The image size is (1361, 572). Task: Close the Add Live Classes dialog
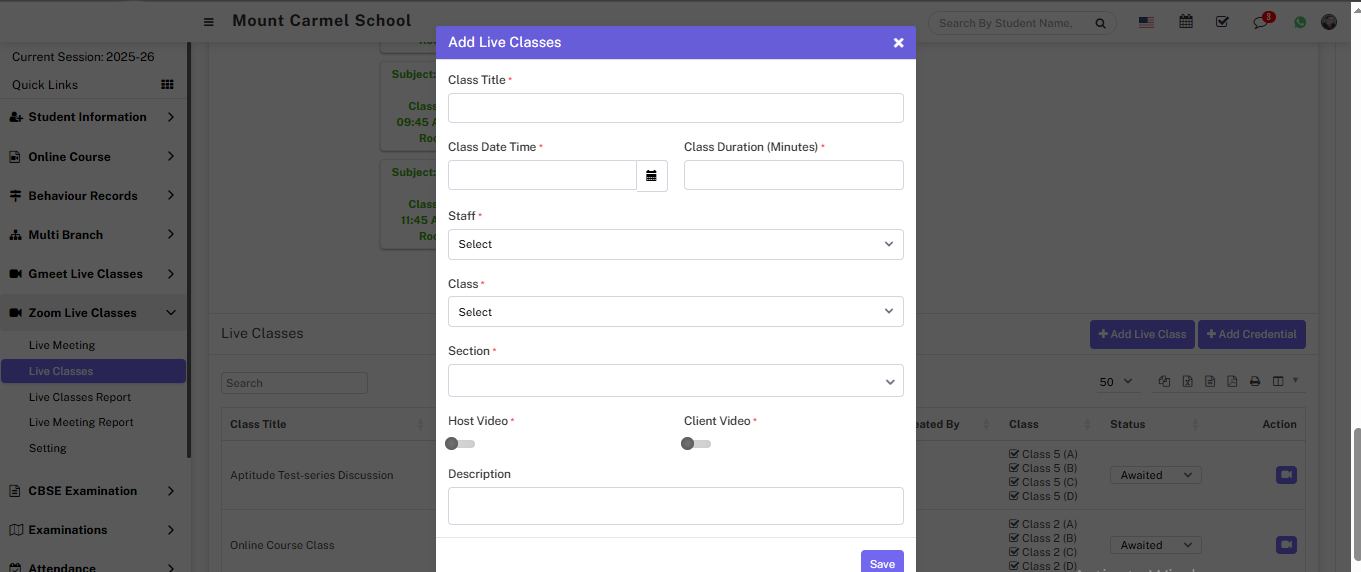tap(898, 43)
